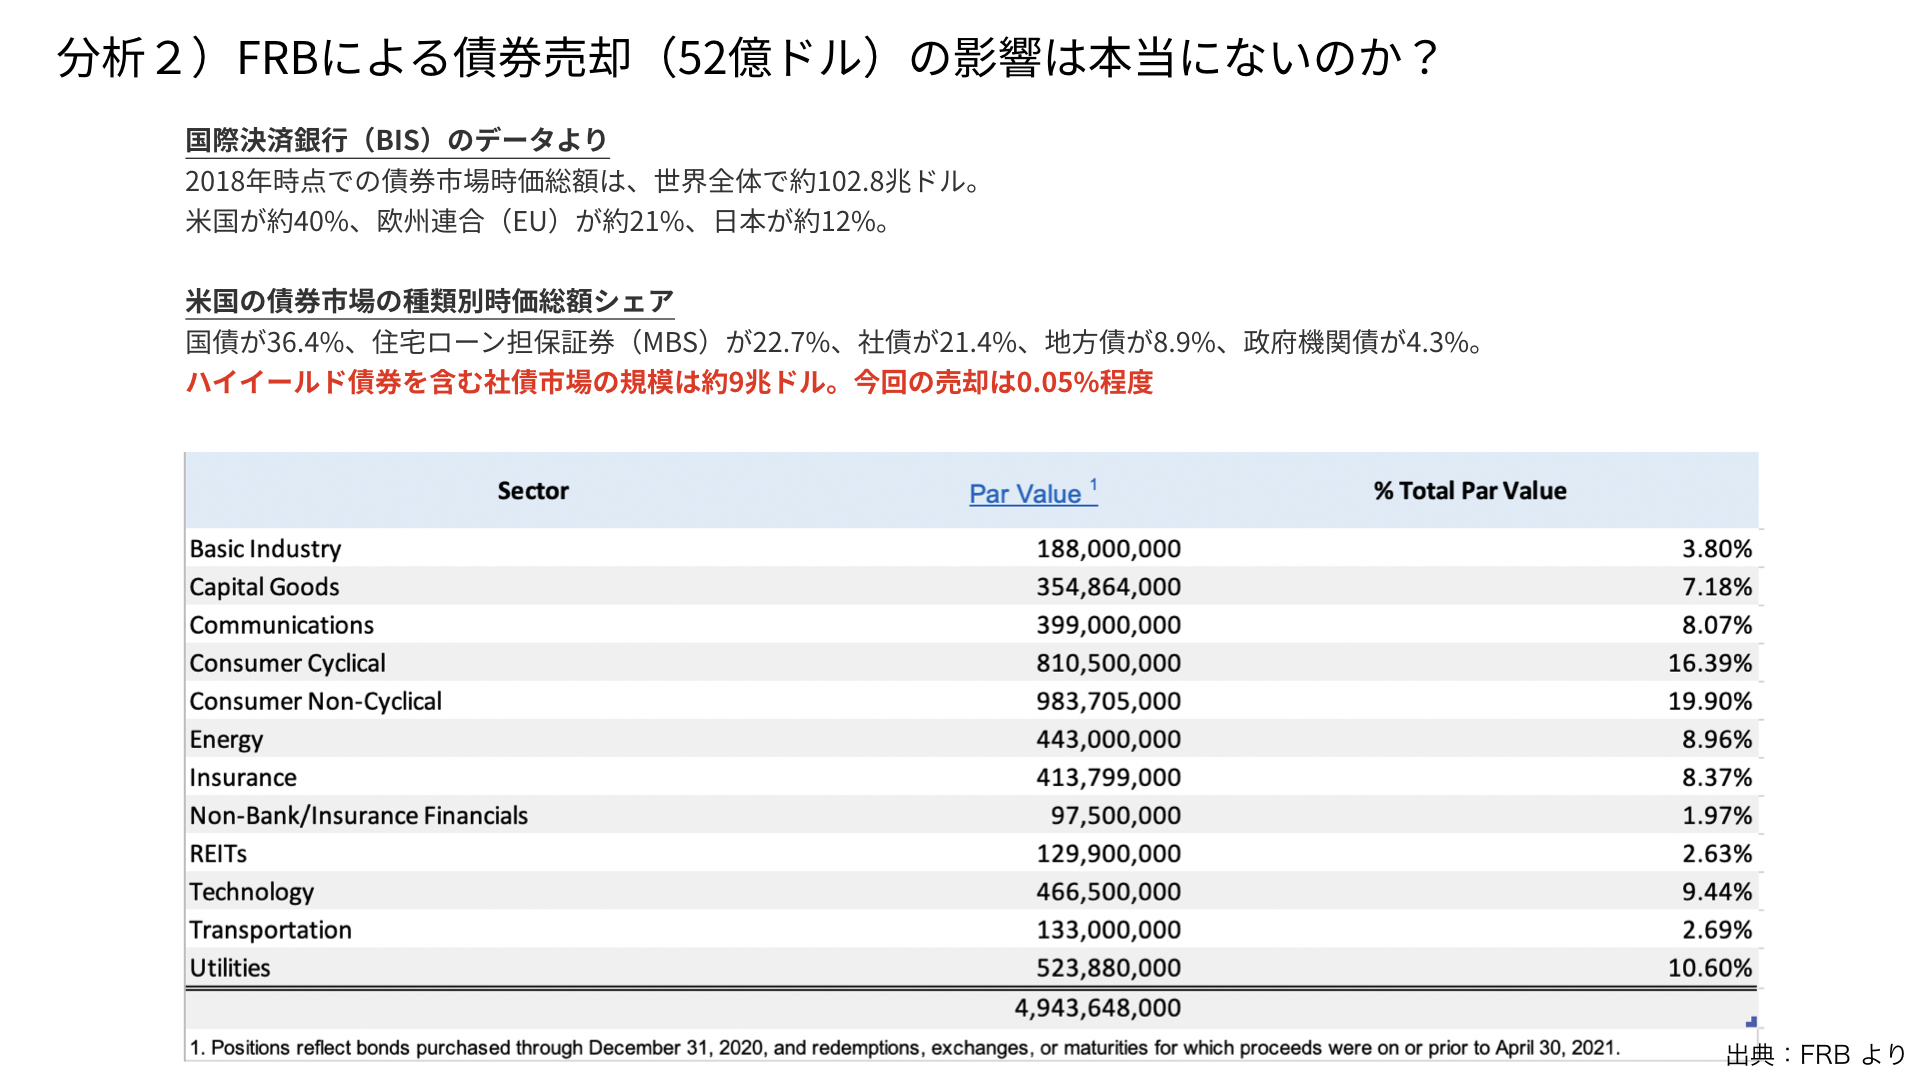
Task: Click the 2018年時点での債券市場時価総額 sentence
Action: point(586,181)
